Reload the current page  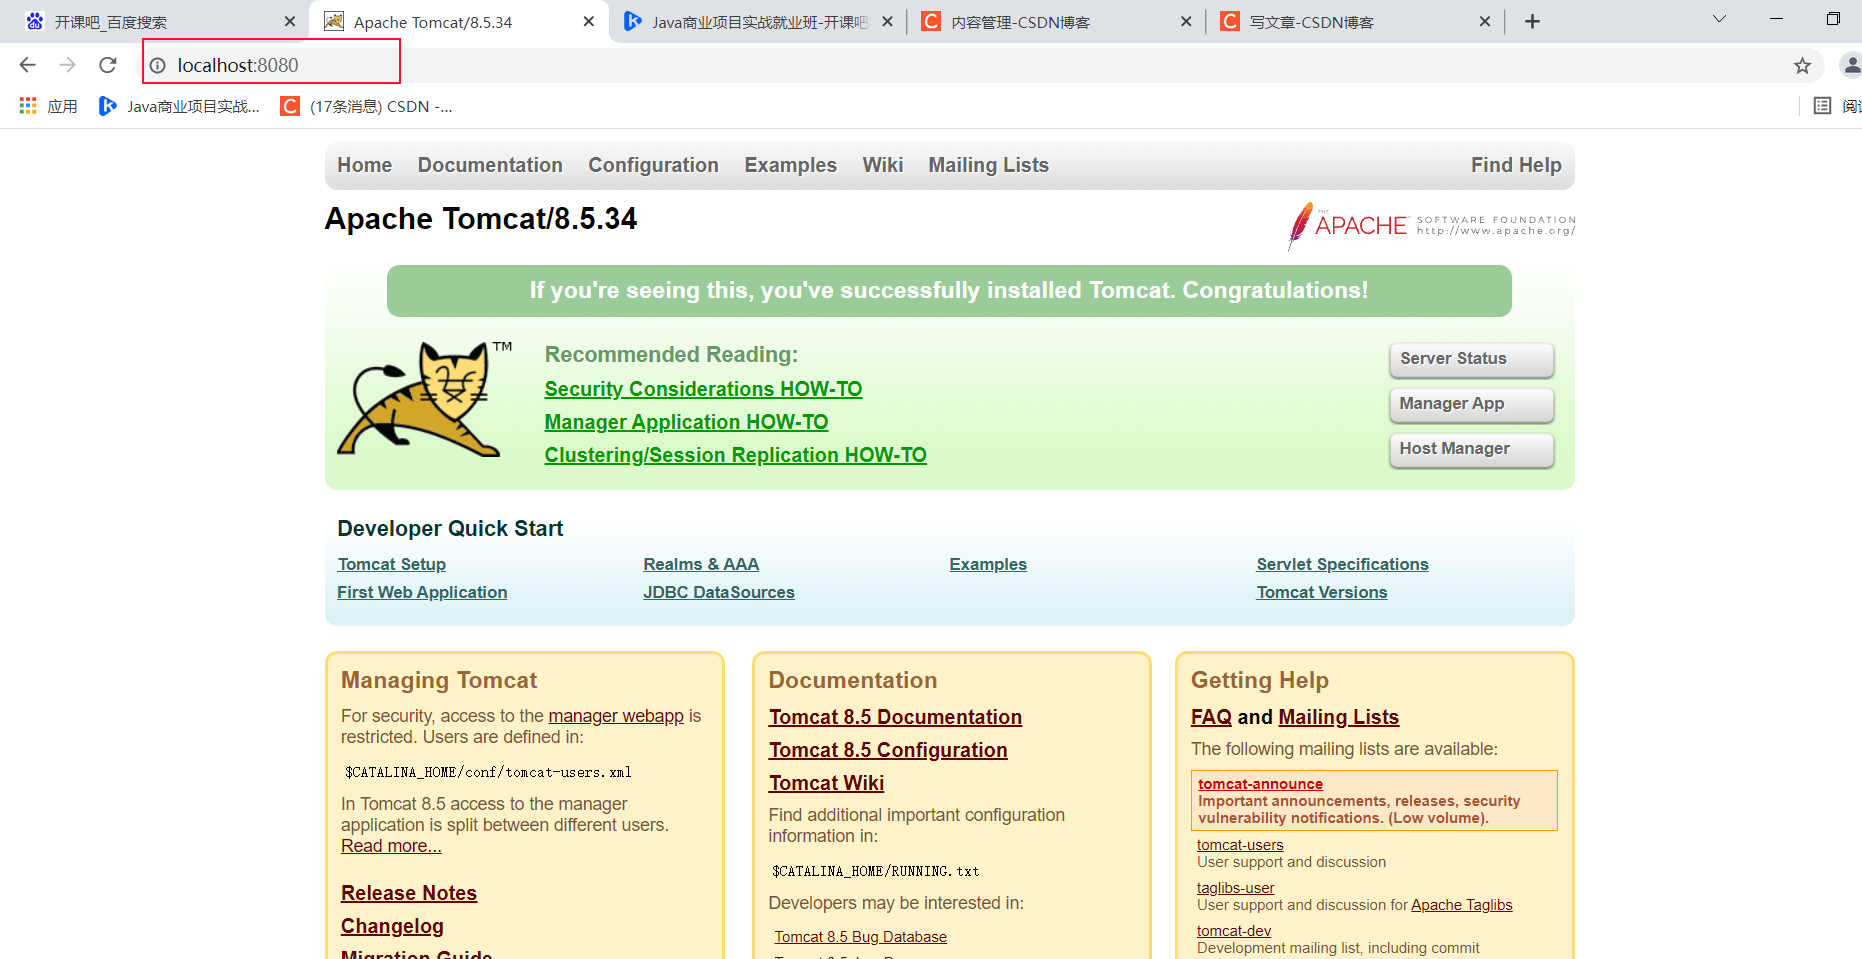pyautogui.click(x=108, y=65)
